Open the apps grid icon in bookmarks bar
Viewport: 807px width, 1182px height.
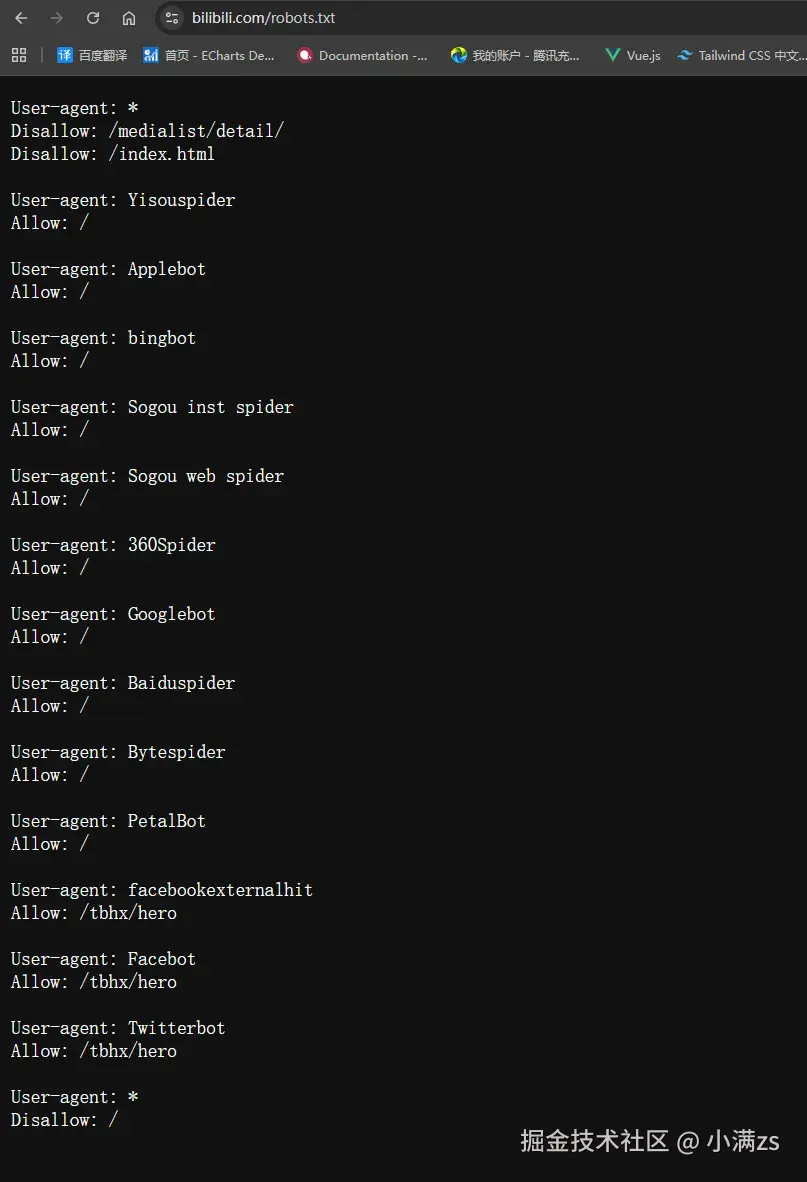pos(19,55)
